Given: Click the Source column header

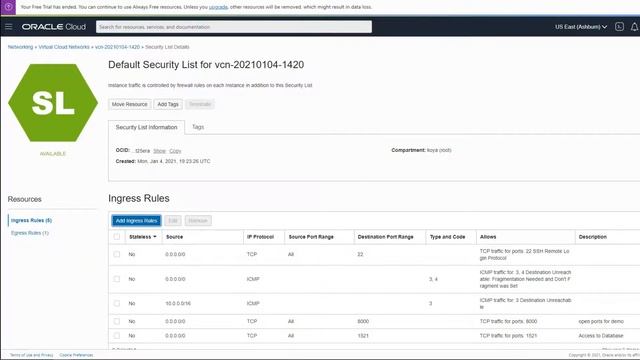Looking at the screenshot, I should 174,237.
